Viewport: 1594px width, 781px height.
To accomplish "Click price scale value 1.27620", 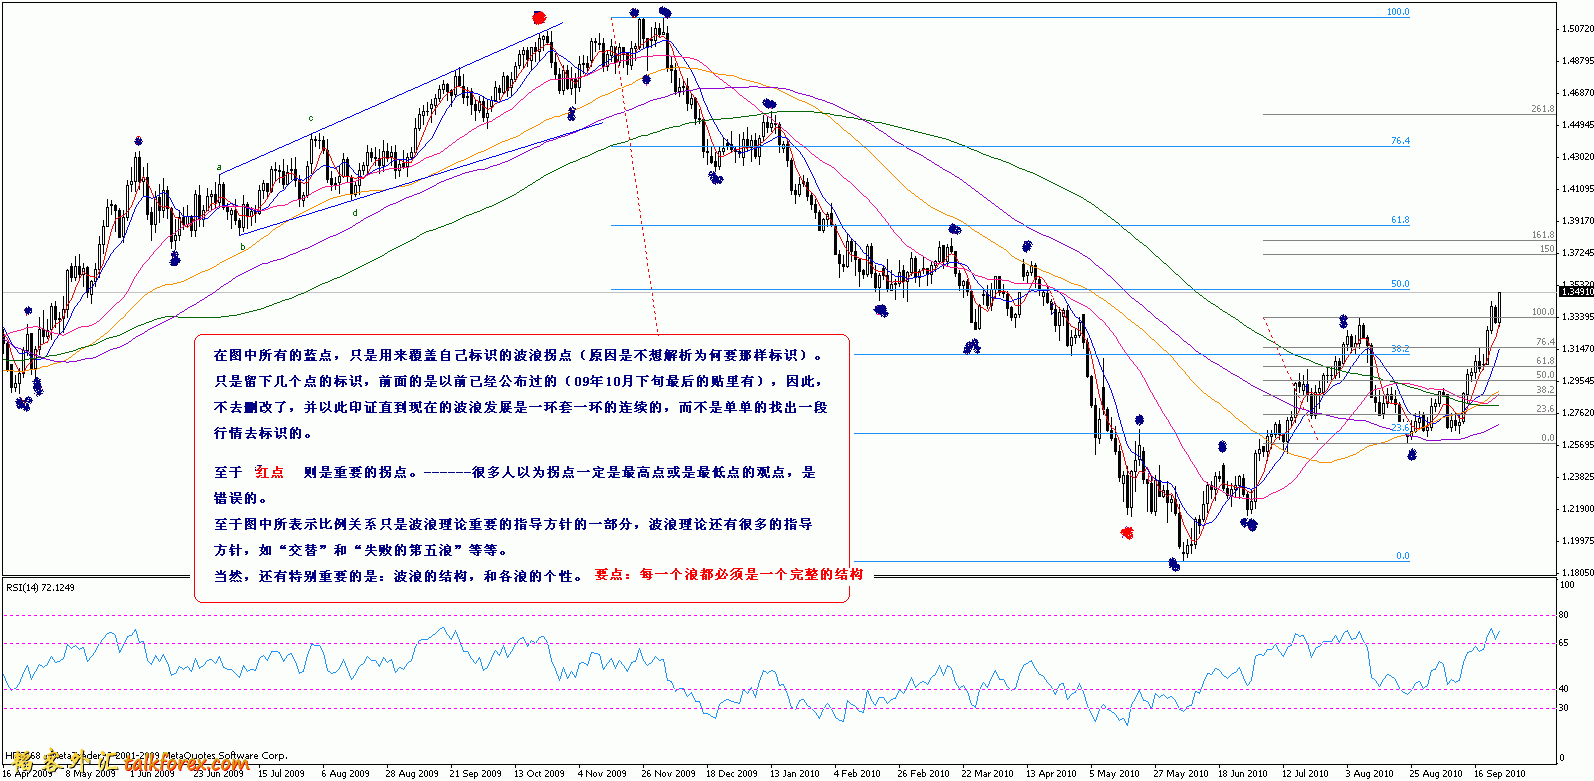I will tap(1577, 413).
